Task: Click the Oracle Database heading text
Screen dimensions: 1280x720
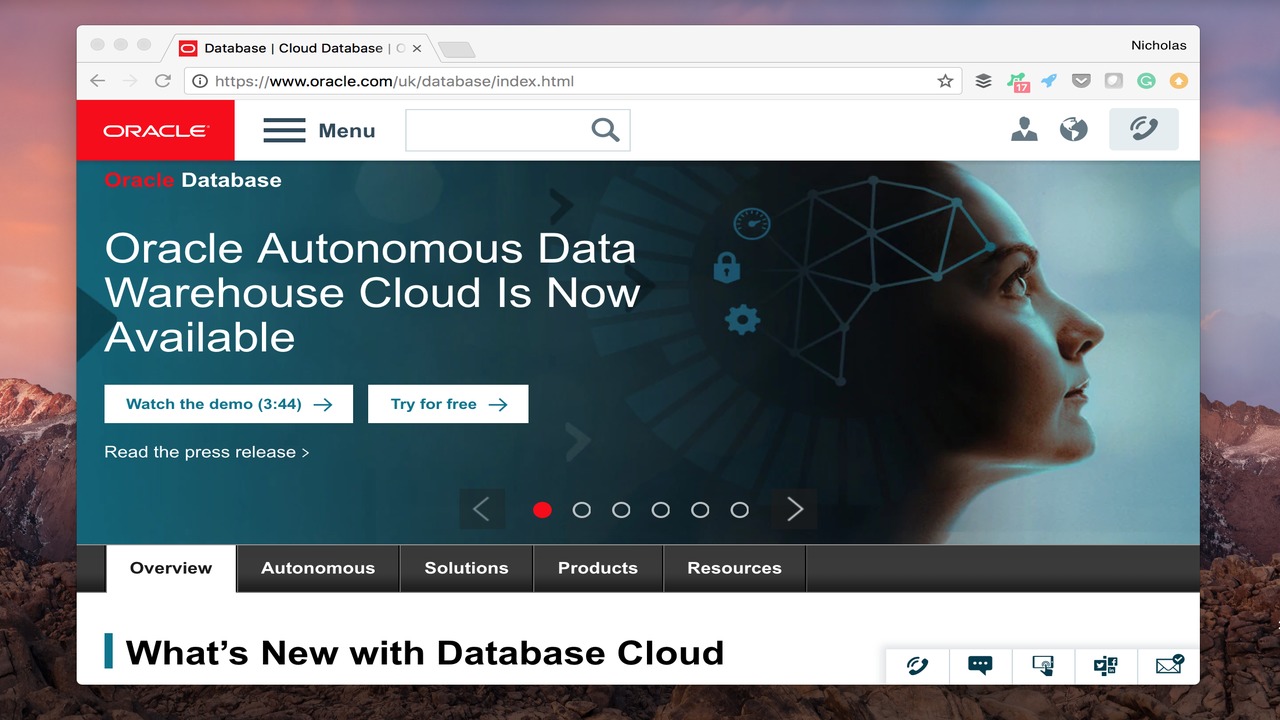Action: tap(193, 180)
